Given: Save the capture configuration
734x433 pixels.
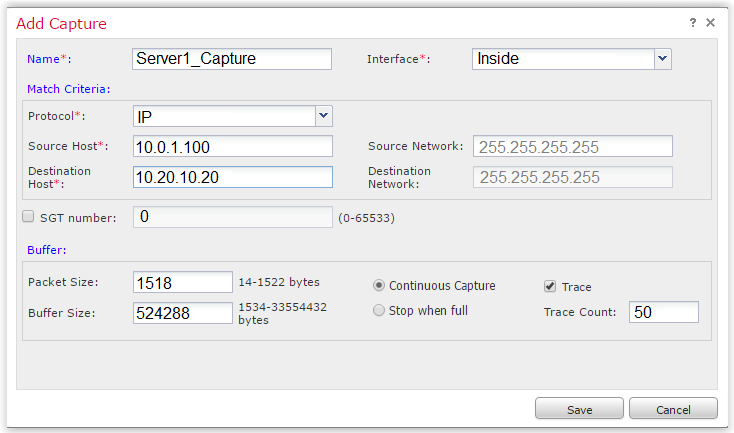Looking at the screenshot, I should coord(579,409).
